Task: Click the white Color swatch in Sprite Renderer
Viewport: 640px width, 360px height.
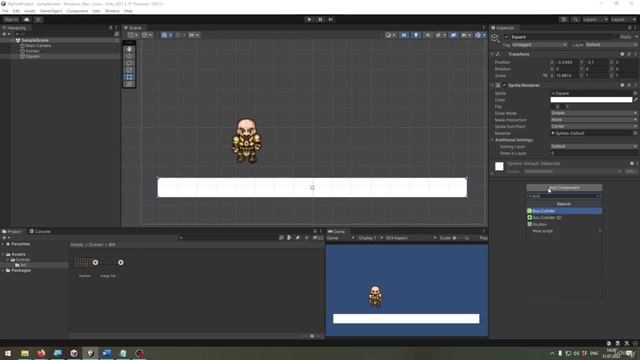Action: [591, 100]
